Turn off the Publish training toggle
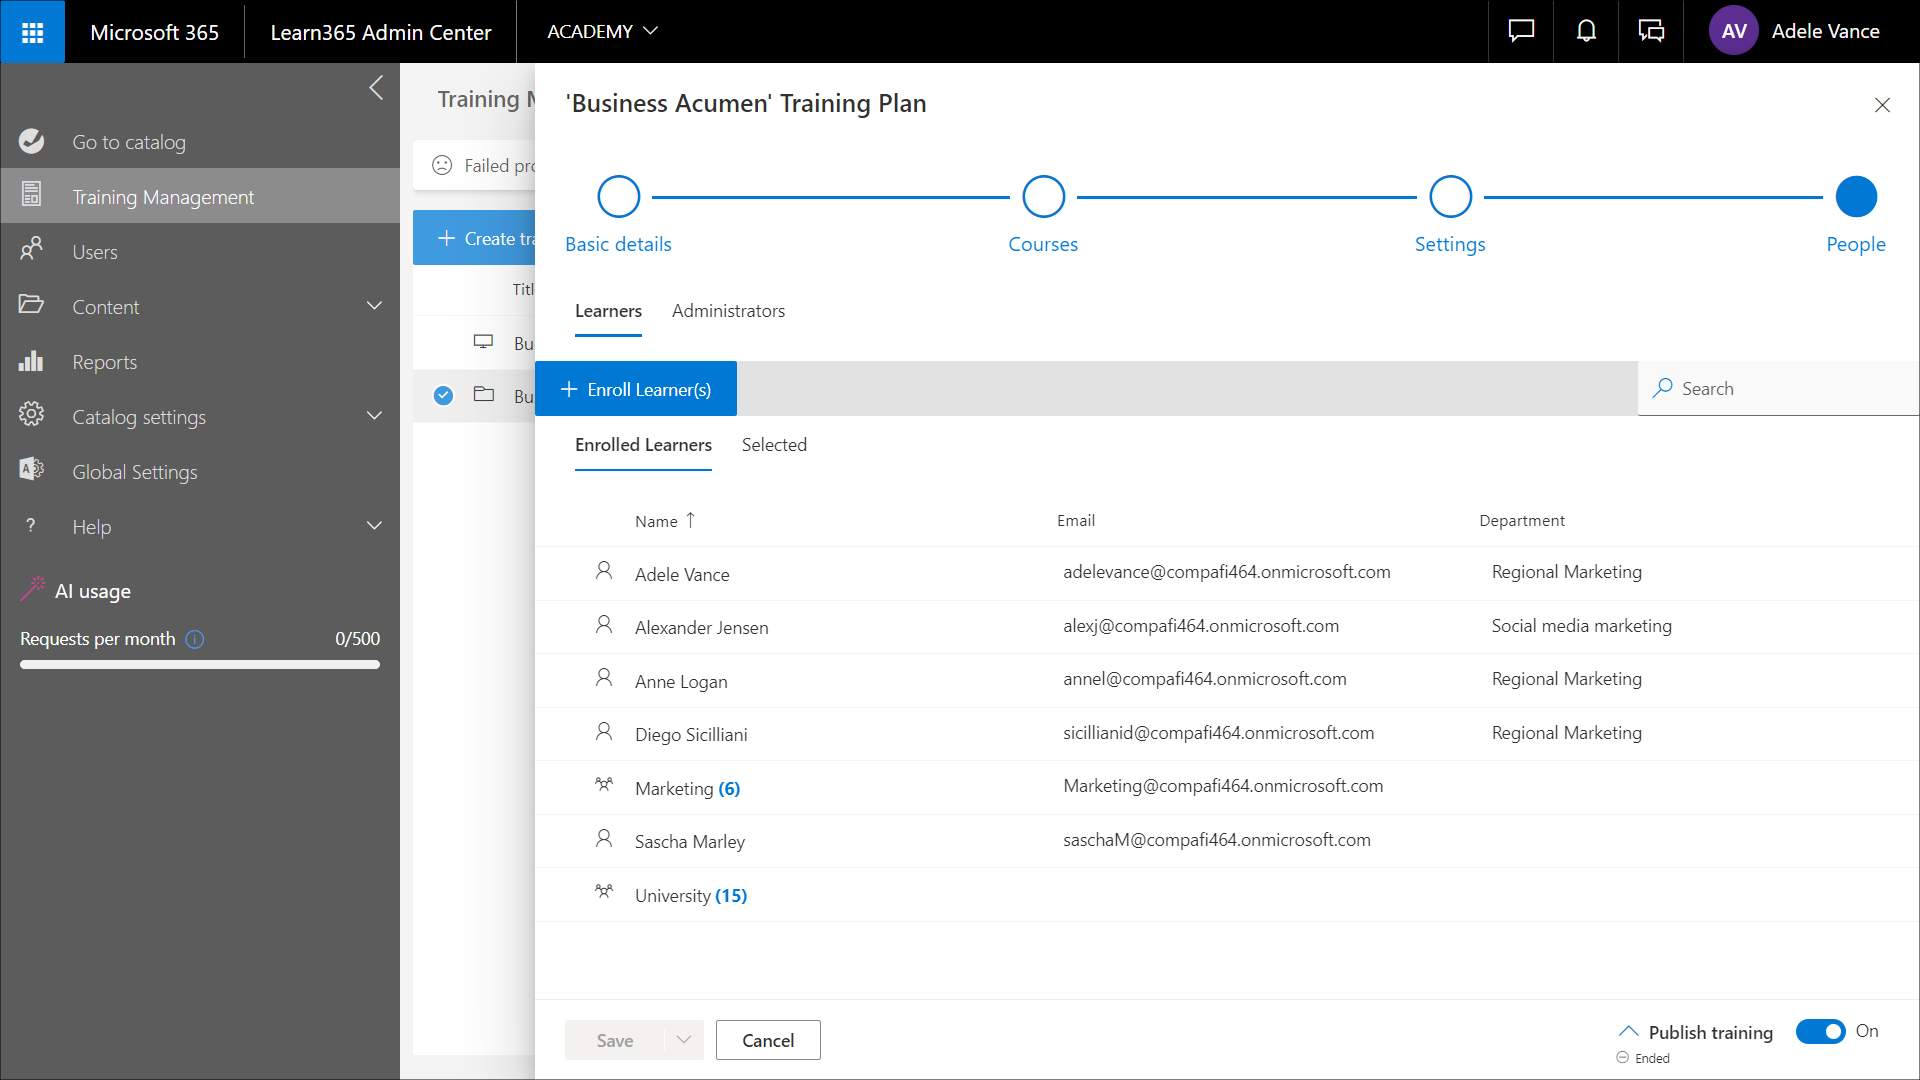Image resolution: width=1920 pixels, height=1080 pixels. click(x=1822, y=1031)
